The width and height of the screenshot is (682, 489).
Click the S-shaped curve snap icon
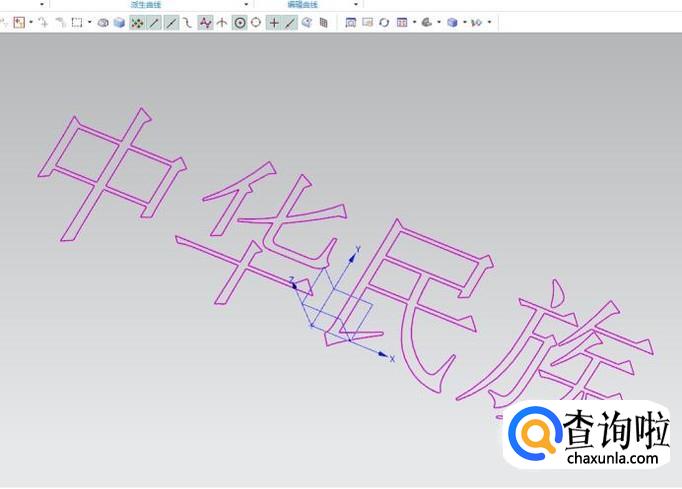(x=187, y=22)
